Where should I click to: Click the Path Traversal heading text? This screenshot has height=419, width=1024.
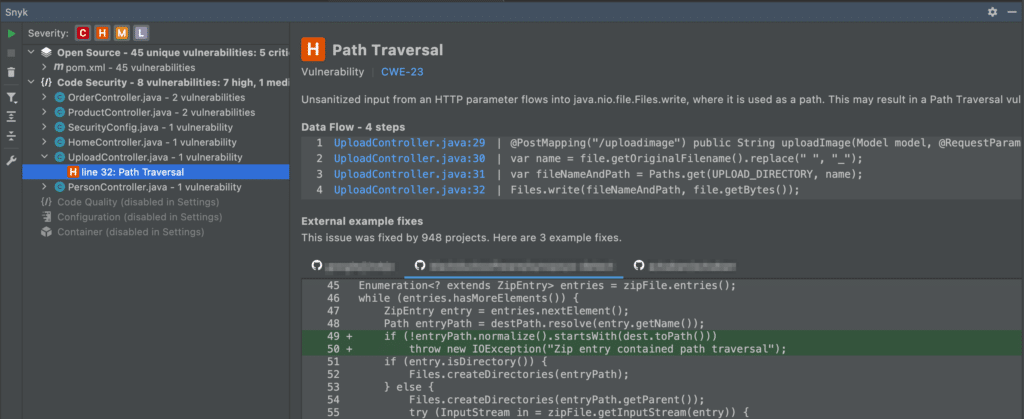pyautogui.click(x=388, y=50)
